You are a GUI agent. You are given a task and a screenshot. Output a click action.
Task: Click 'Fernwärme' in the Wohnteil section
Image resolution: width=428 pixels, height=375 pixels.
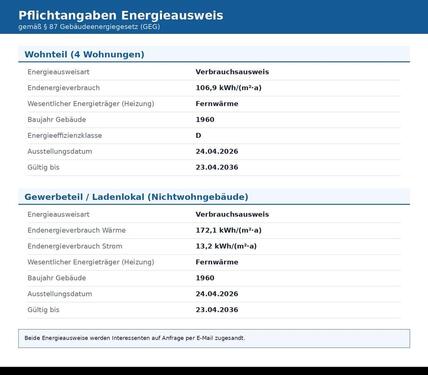point(217,104)
